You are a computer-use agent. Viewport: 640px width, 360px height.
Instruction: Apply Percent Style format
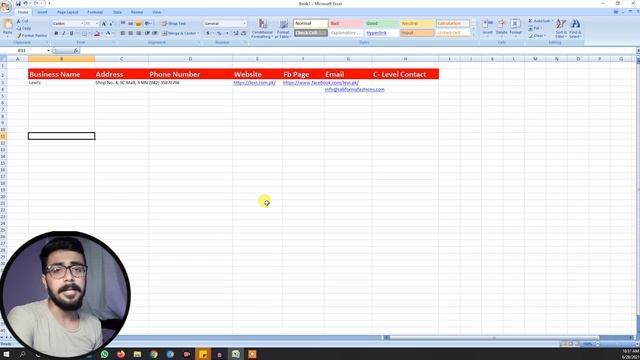pyautogui.click(x=219, y=33)
